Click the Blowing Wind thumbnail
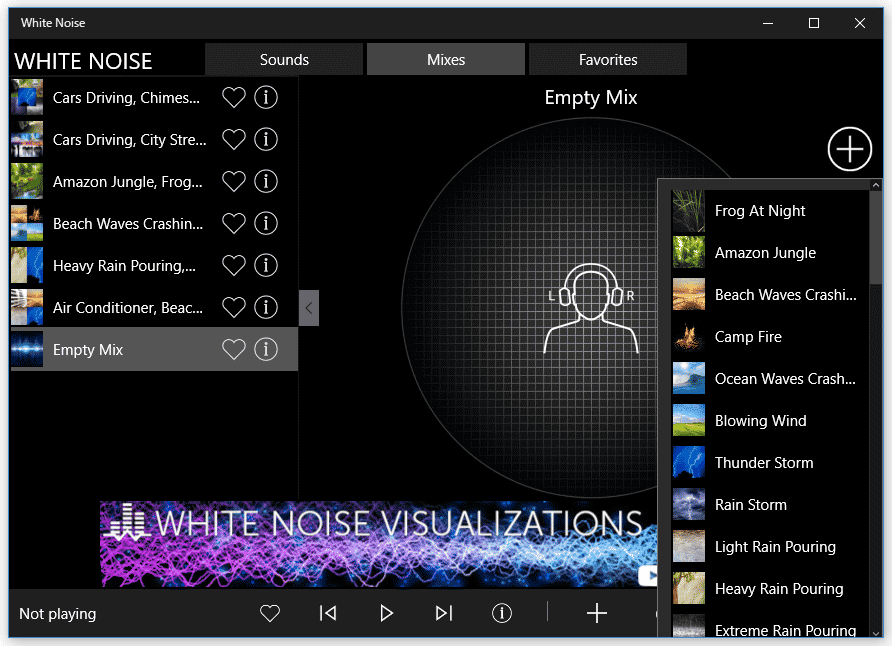 click(688, 421)
